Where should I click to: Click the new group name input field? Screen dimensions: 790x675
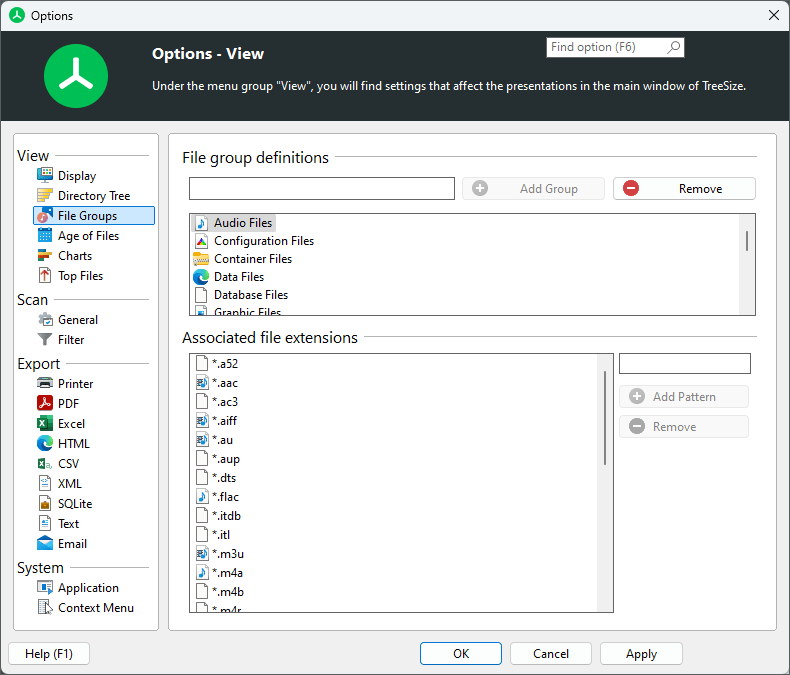pyautogui.click(x=321, y=189)
